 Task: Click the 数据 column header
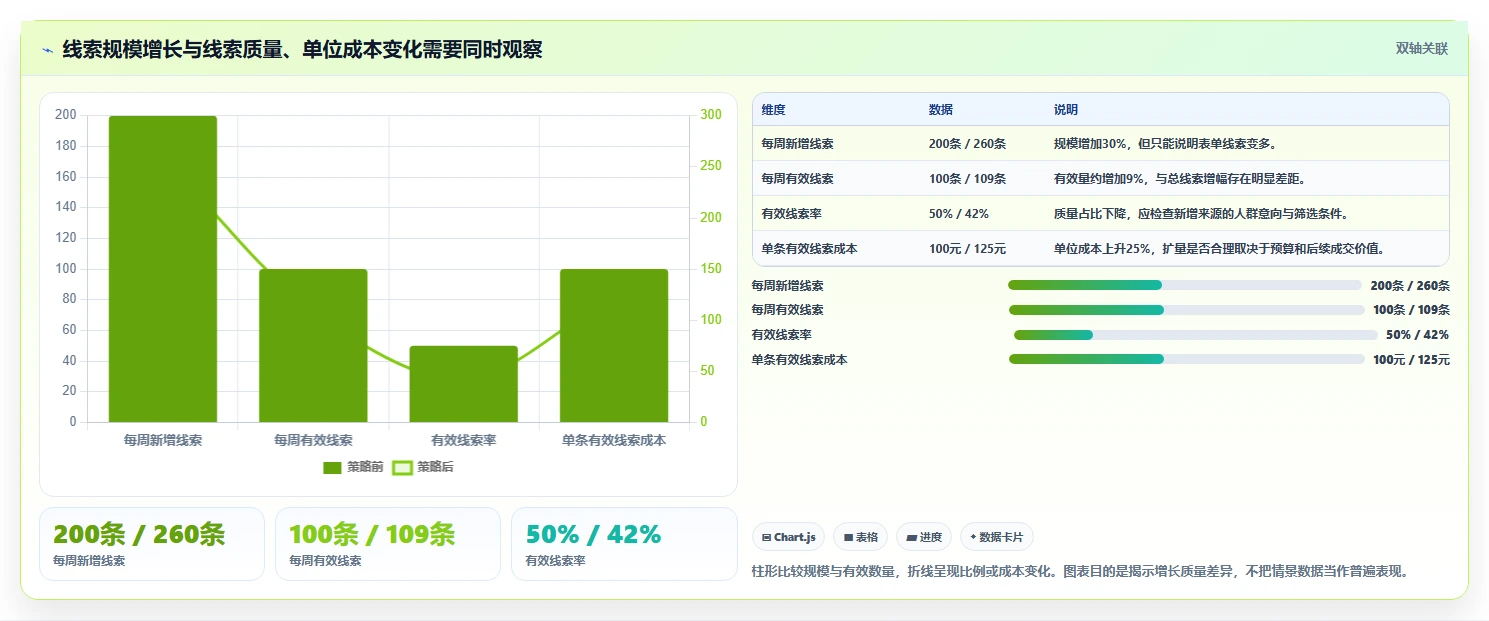click(x=941, y=110)
